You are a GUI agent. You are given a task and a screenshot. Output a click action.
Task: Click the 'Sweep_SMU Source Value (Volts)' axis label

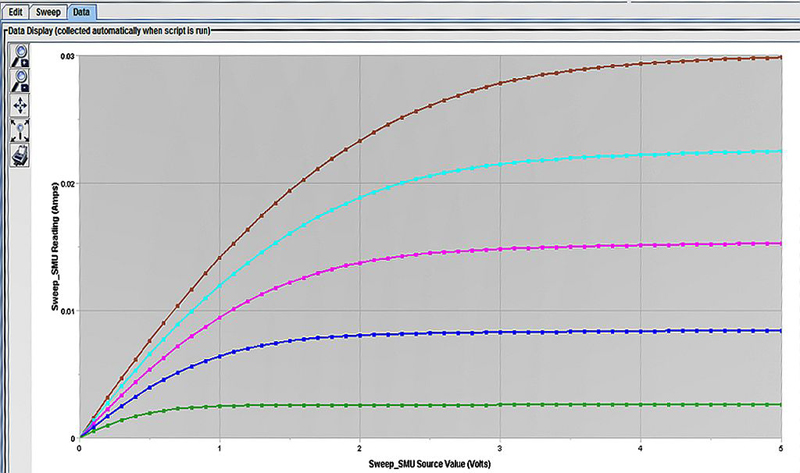[430, 464]
